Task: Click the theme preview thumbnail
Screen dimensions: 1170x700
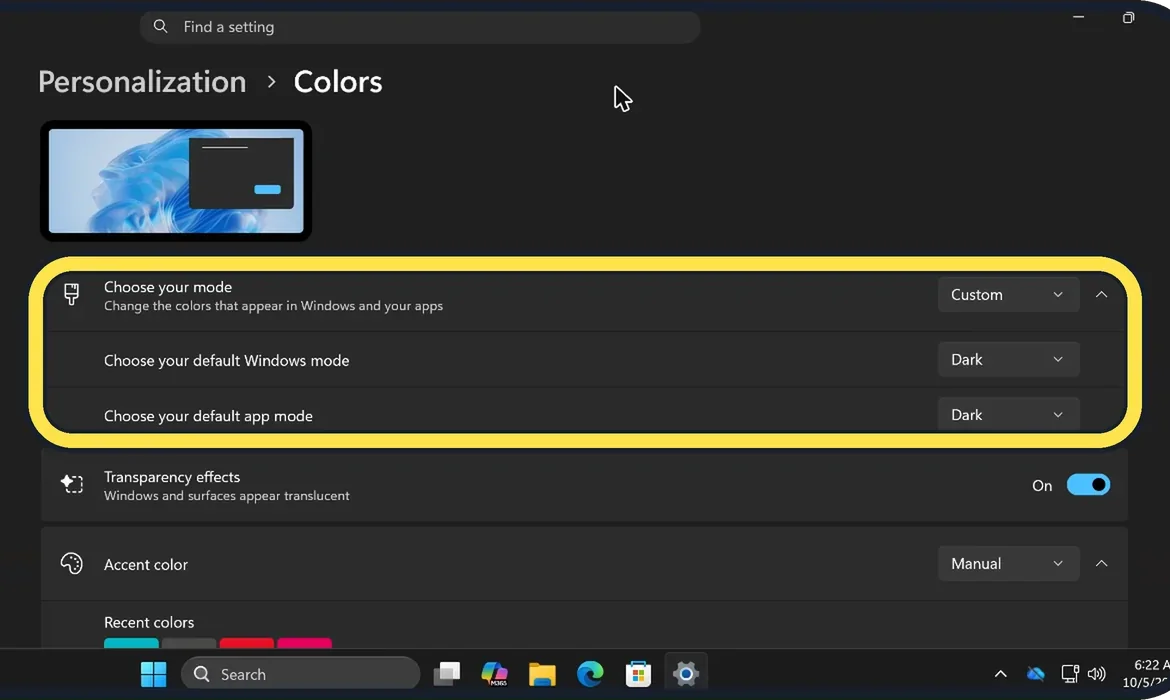Action: [176, 181]
